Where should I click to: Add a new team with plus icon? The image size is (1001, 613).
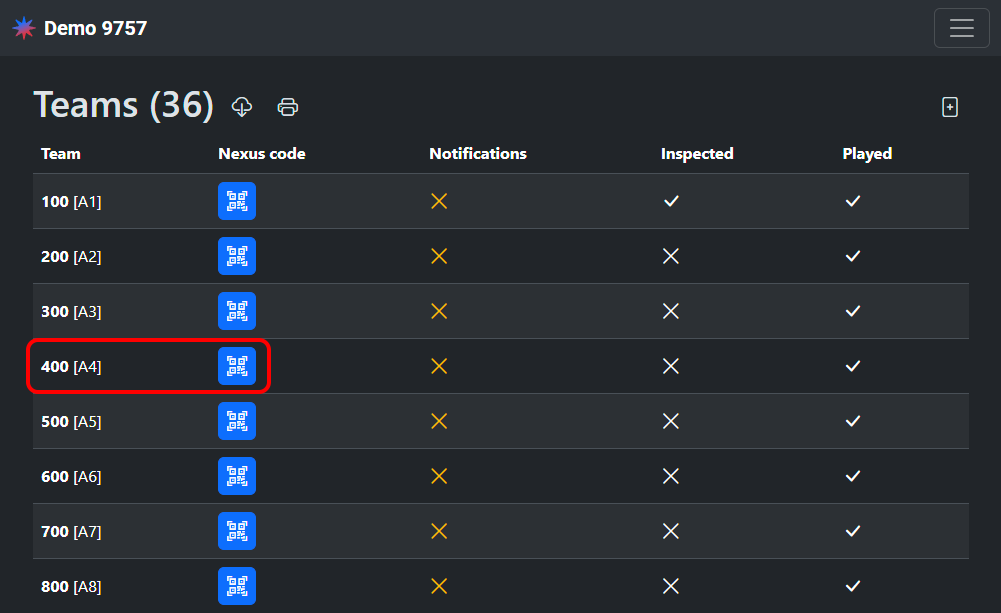click(x=950, y=106)
